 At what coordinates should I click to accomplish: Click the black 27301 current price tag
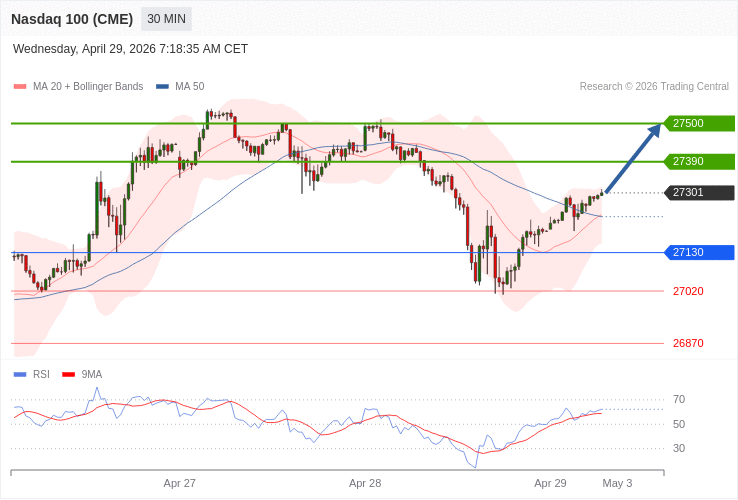tap(699, 192)
